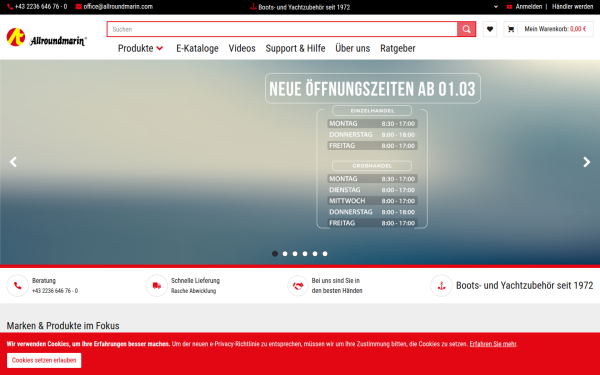Open the Support & Hilfe menu item
Image resolution: width=600 pixels, height=375 pixels.
coord(295,48)
